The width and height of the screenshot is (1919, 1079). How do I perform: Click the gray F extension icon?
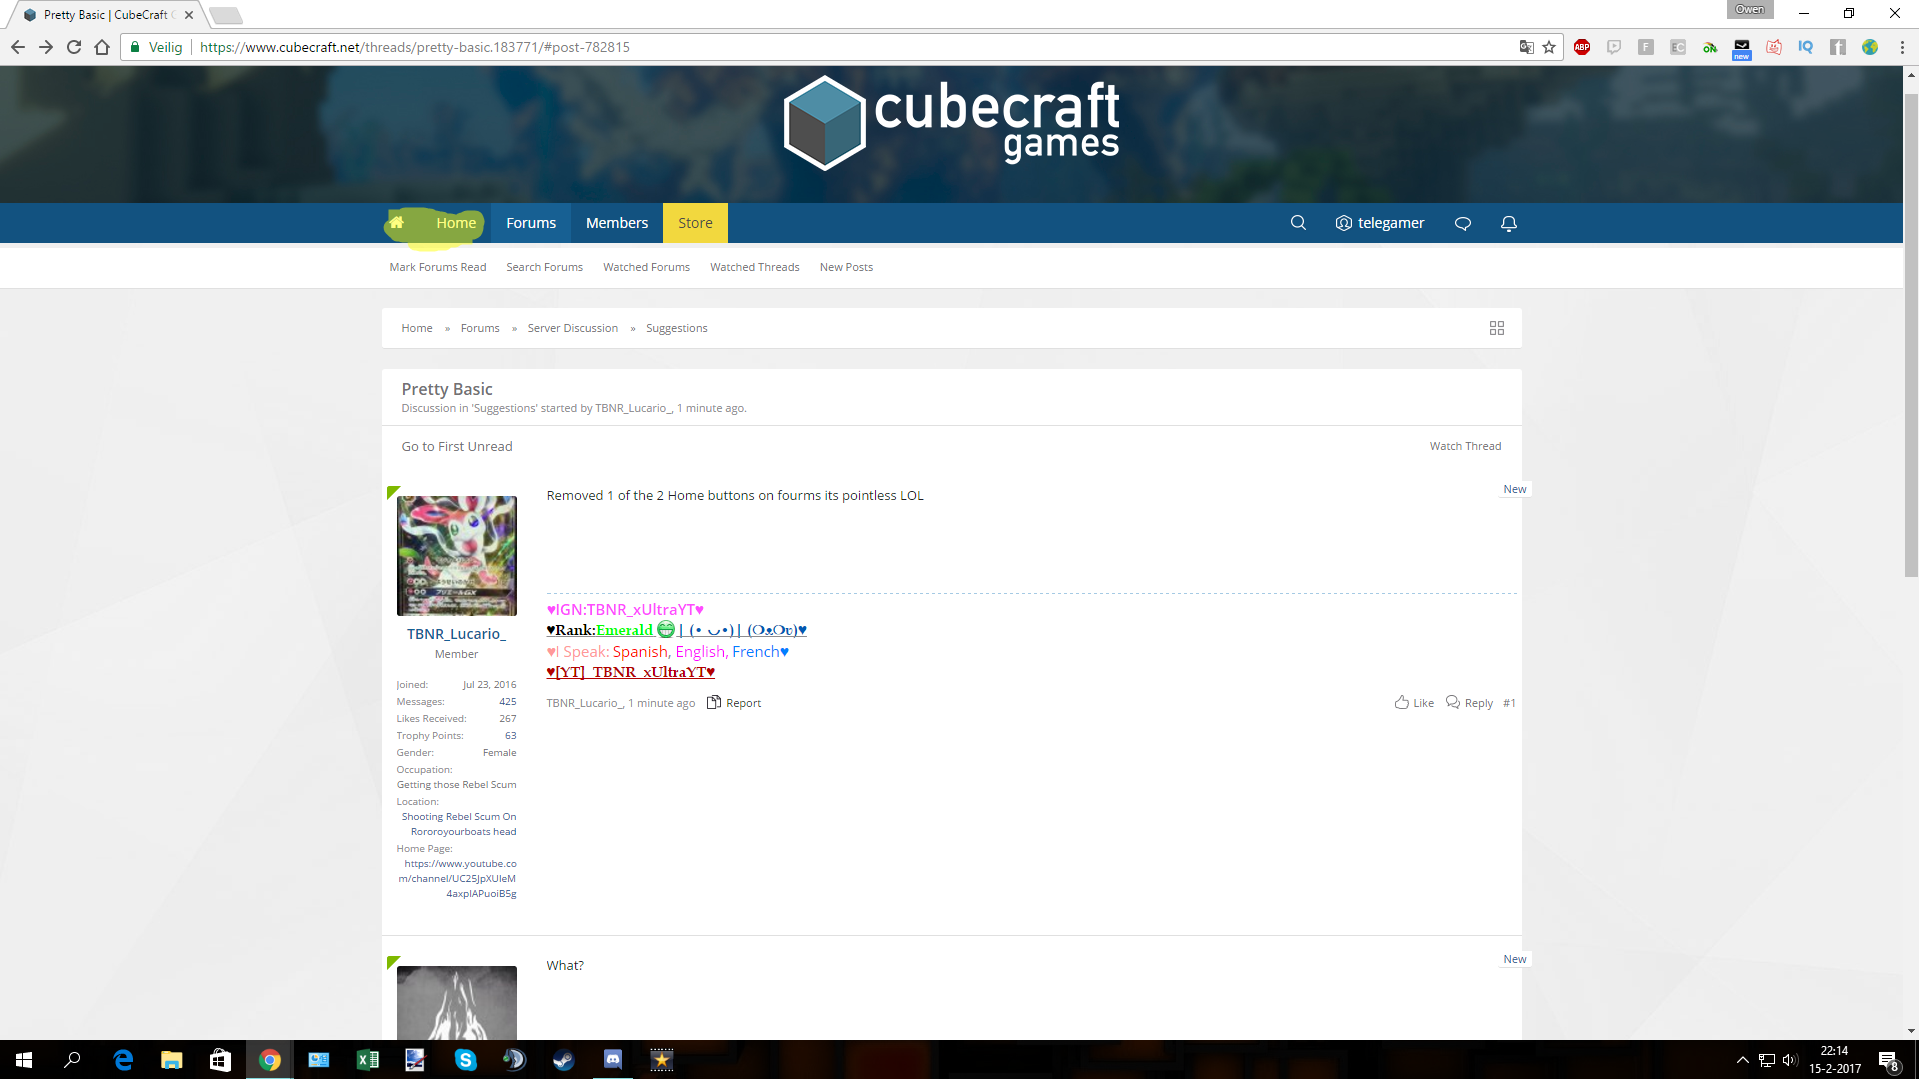tap(1646, 47)
